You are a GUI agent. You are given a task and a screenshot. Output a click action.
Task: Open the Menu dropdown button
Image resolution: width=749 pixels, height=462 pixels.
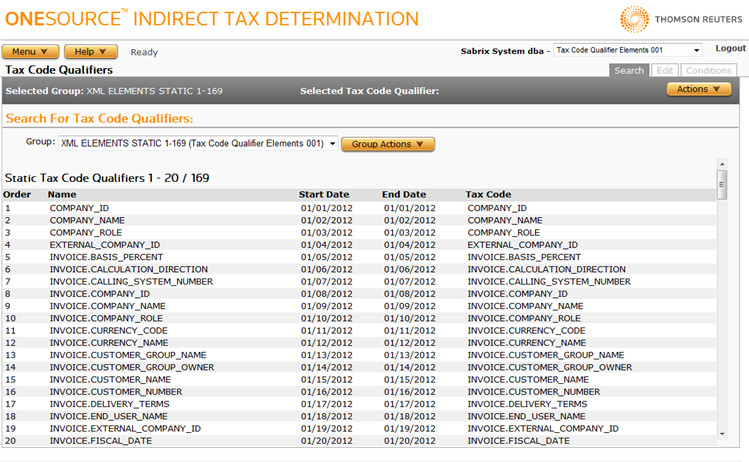(x=30, y=52)
